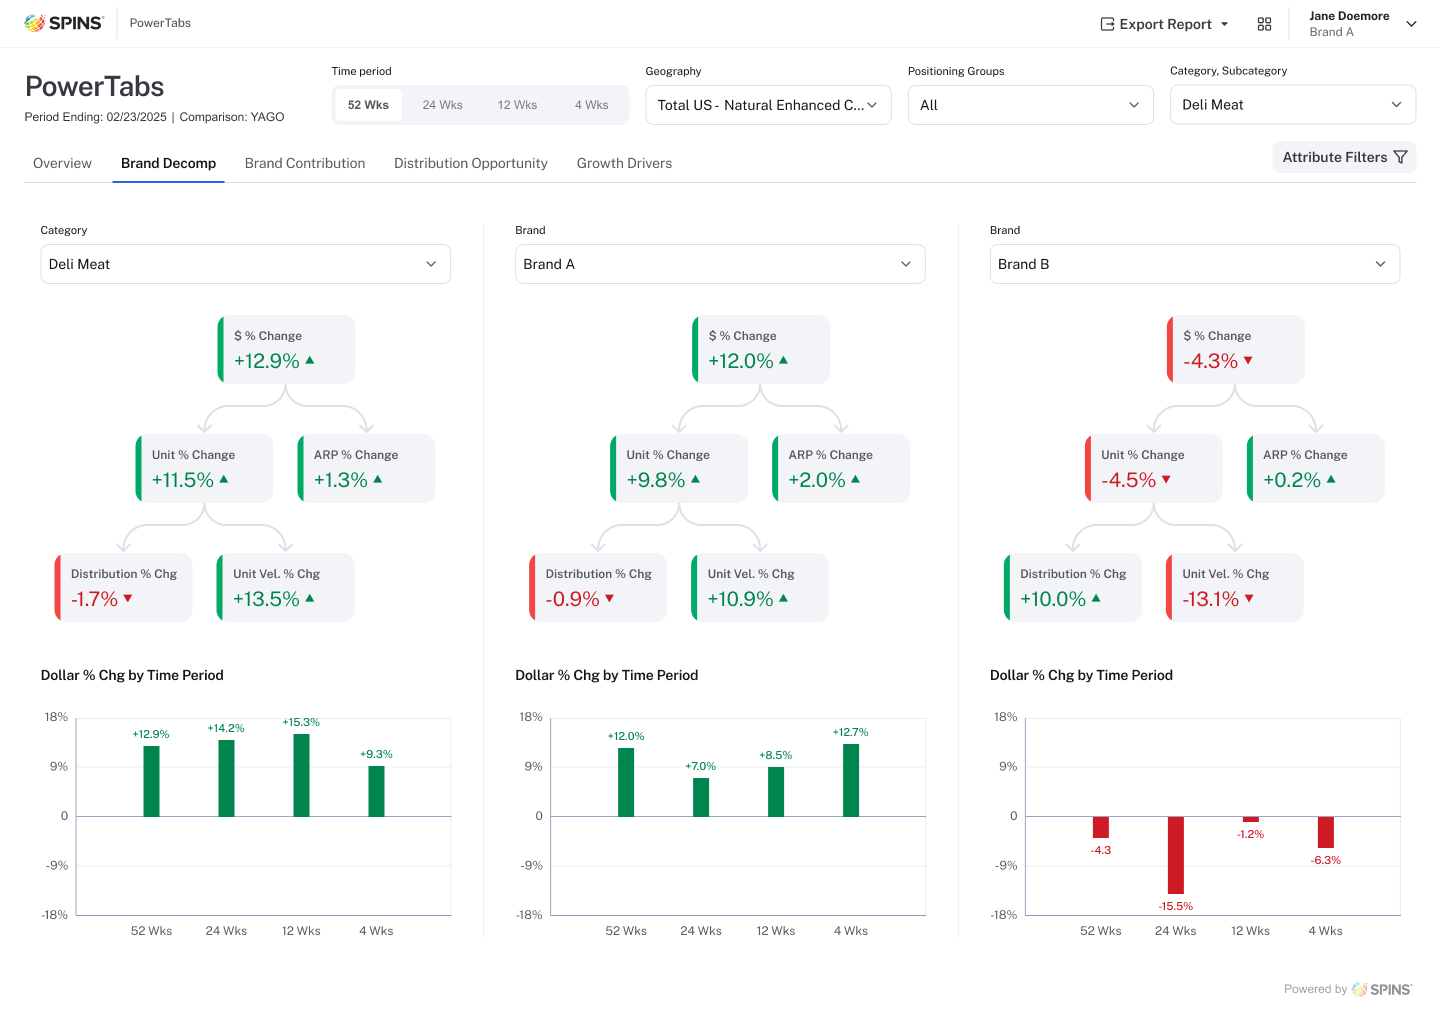
Task: Click the -4.3 bar in Brand B chart
Action: tap(1101, 827)
